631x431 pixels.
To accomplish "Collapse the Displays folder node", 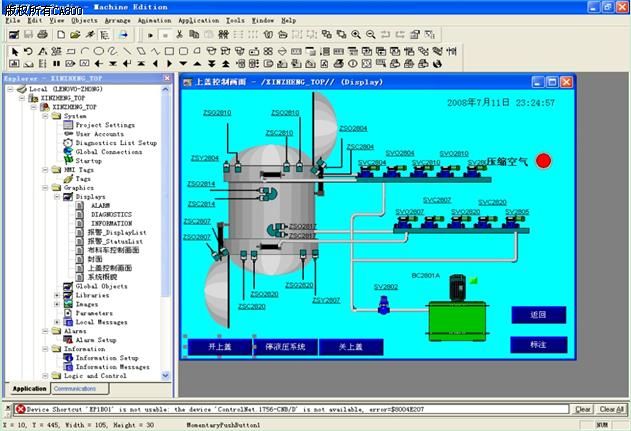I will pyautogui.click(x=56, y=197).
